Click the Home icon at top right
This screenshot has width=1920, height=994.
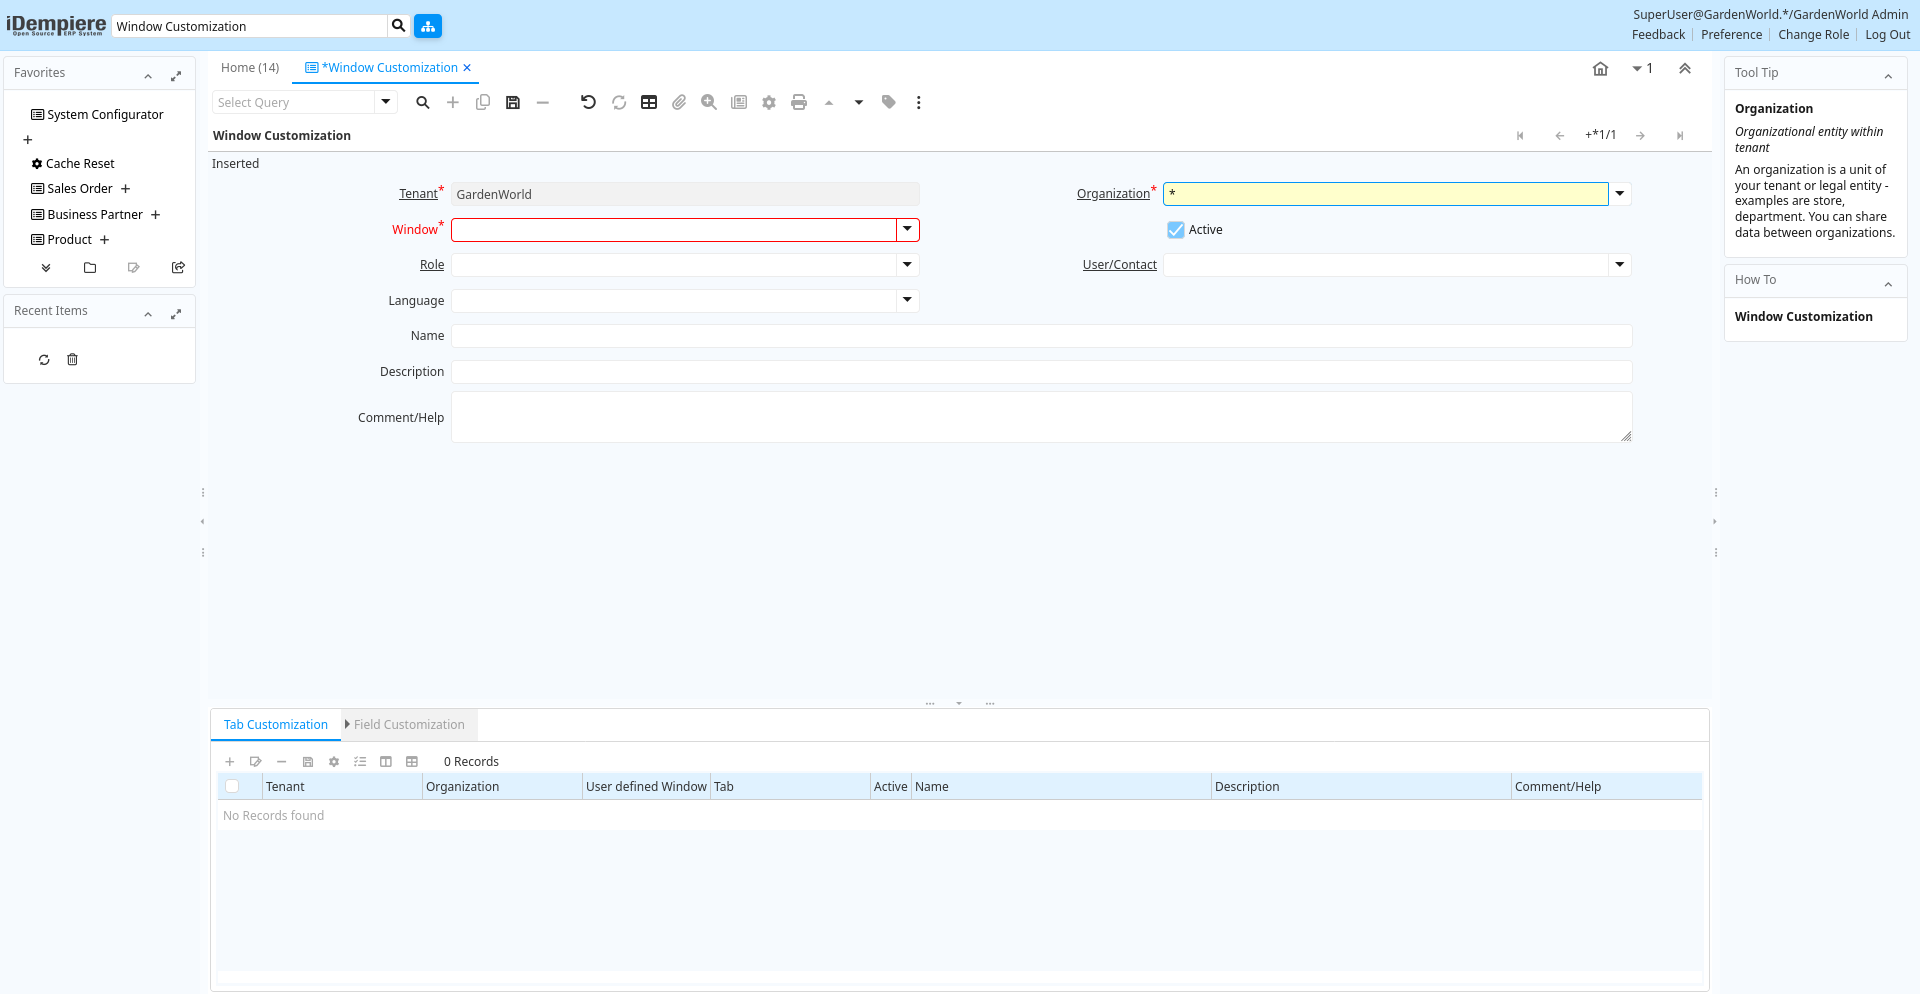click(1600, 69)
